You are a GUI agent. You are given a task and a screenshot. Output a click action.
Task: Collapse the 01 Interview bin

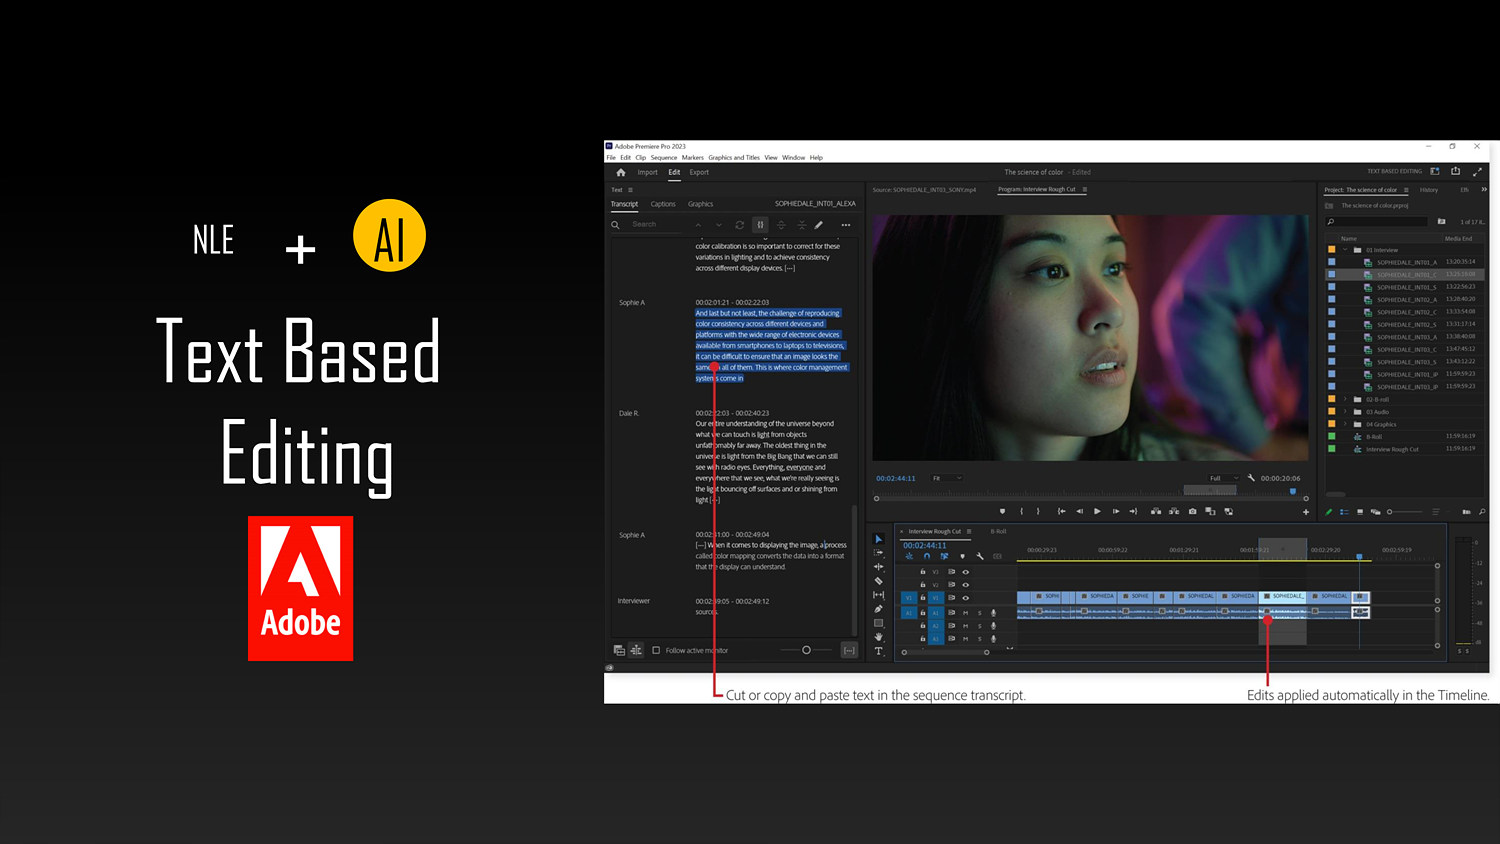[x=1345, y=250]
